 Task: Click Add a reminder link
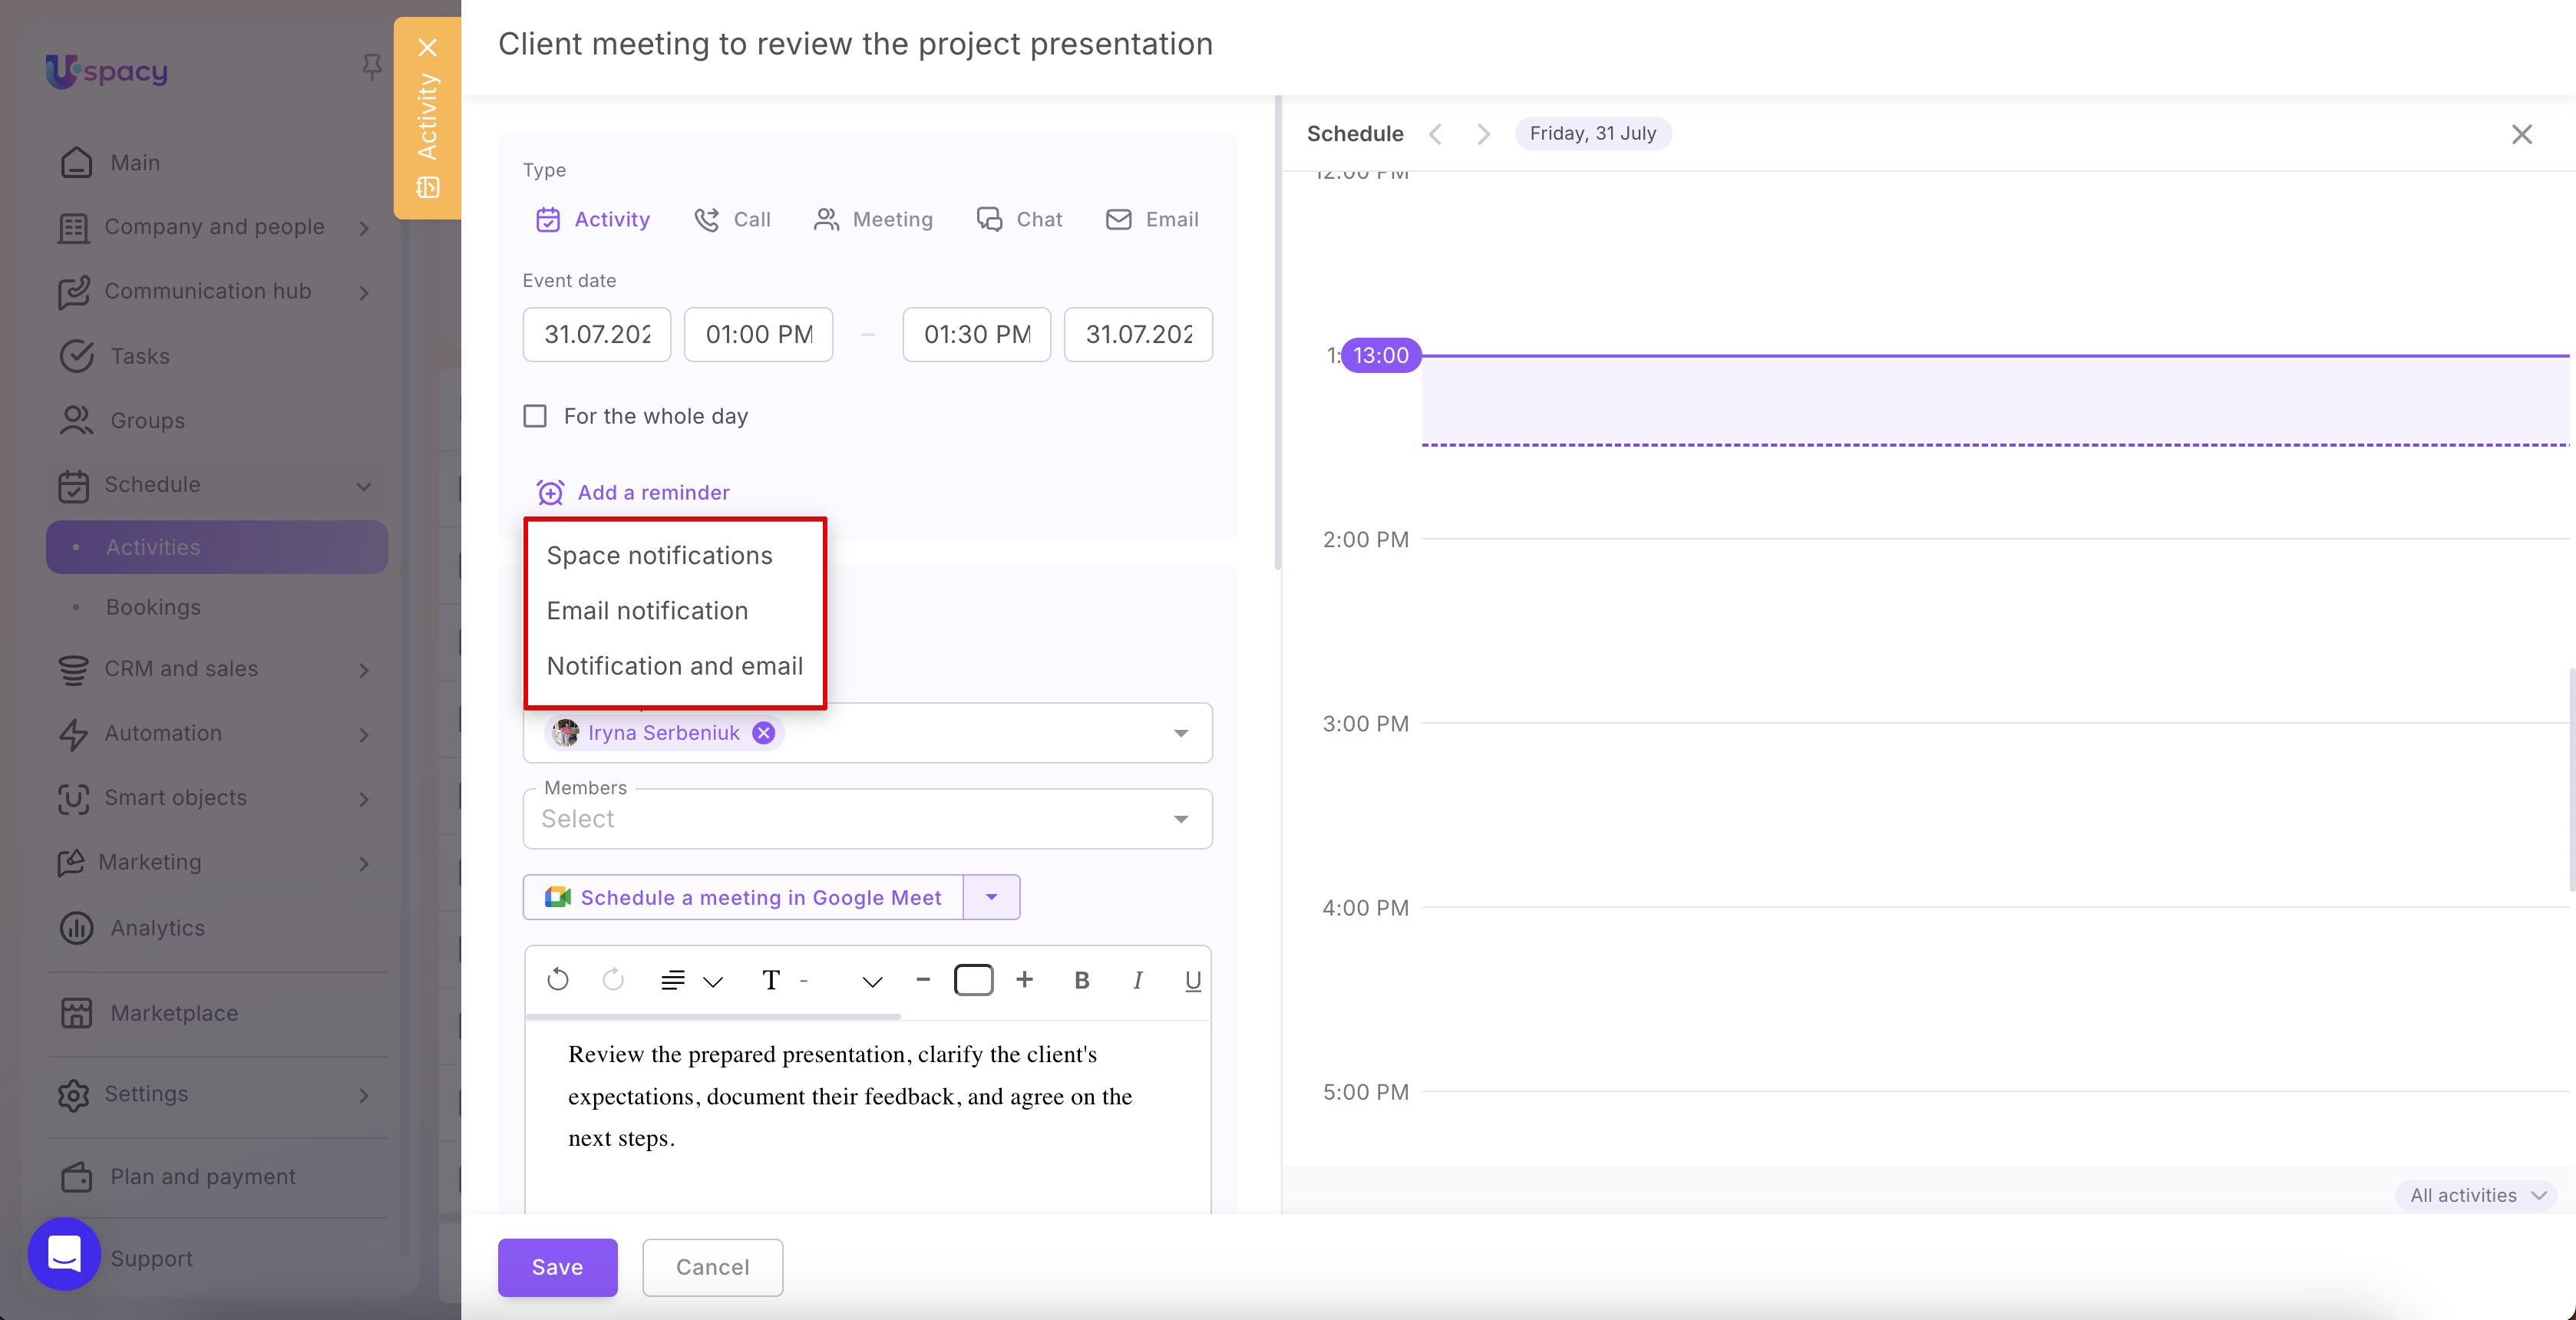[x=633, y=492]
